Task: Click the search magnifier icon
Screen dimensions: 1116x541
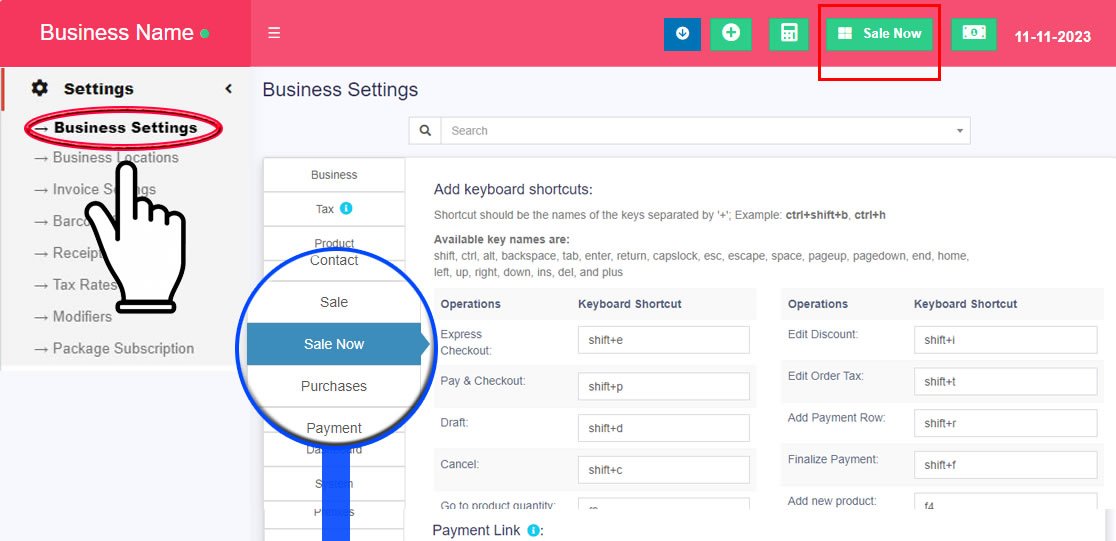Action: click(x=425, y=131)
